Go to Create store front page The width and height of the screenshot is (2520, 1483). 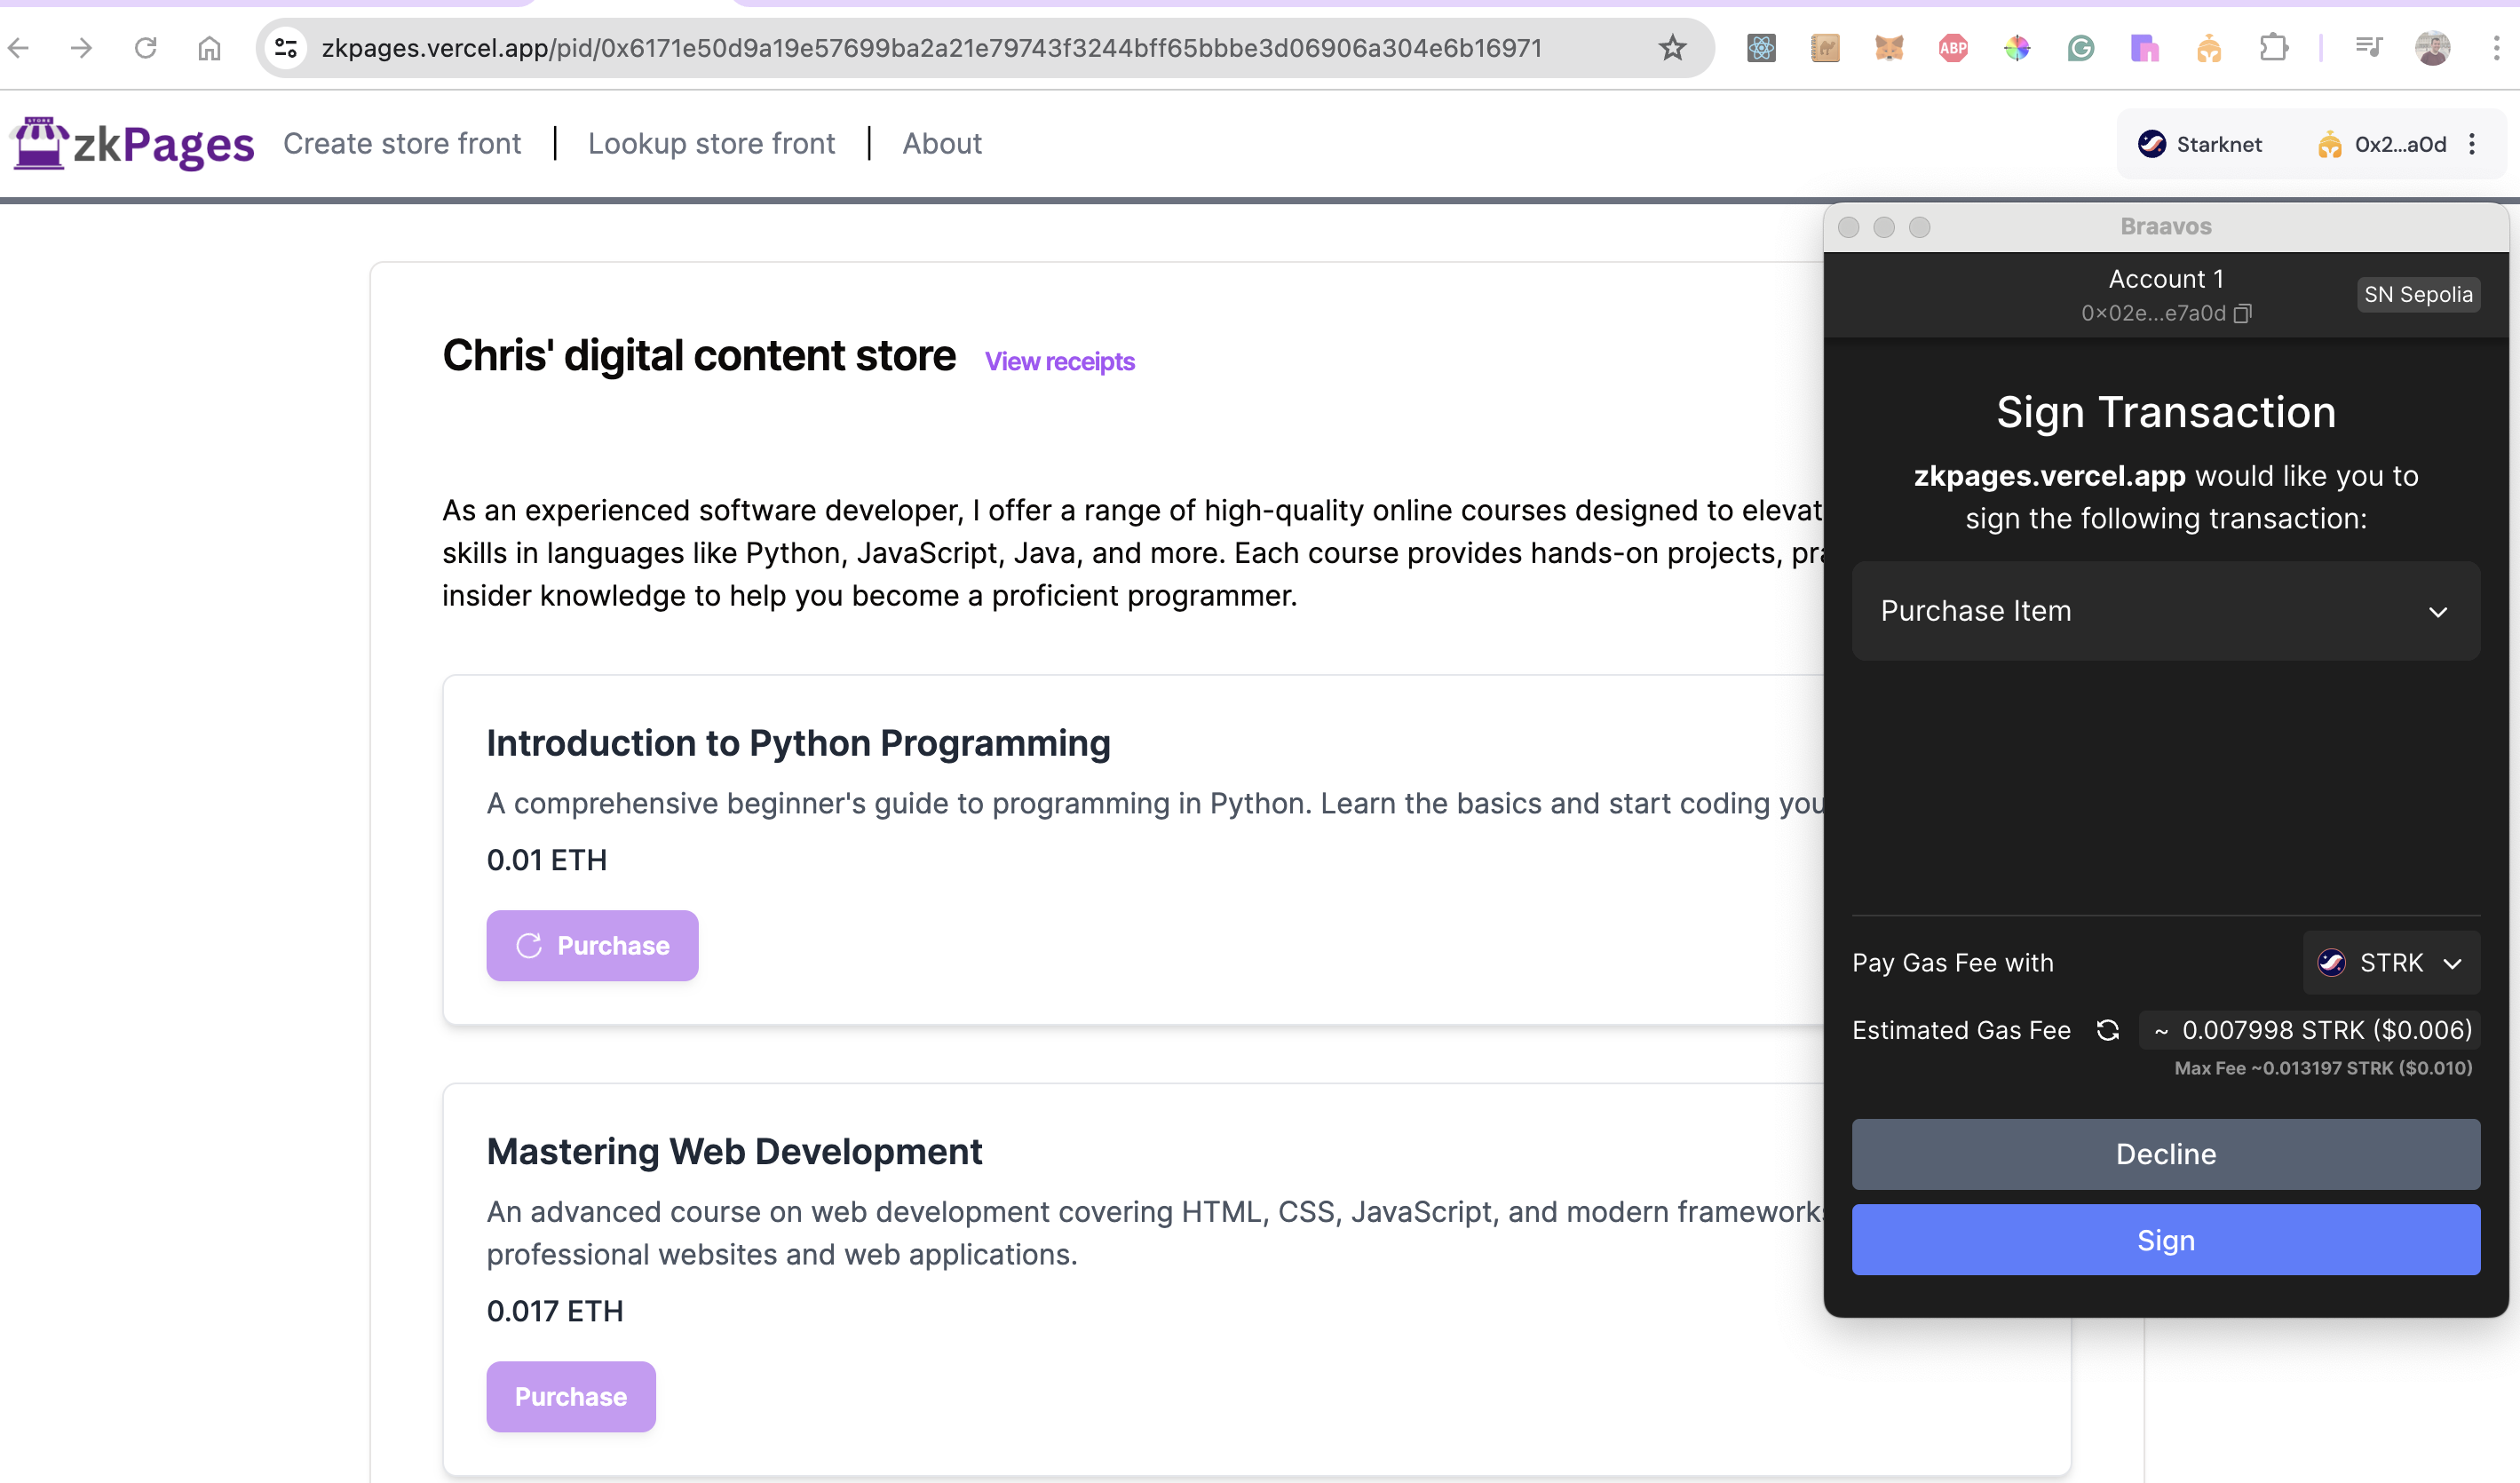click(x=402, y=144)
